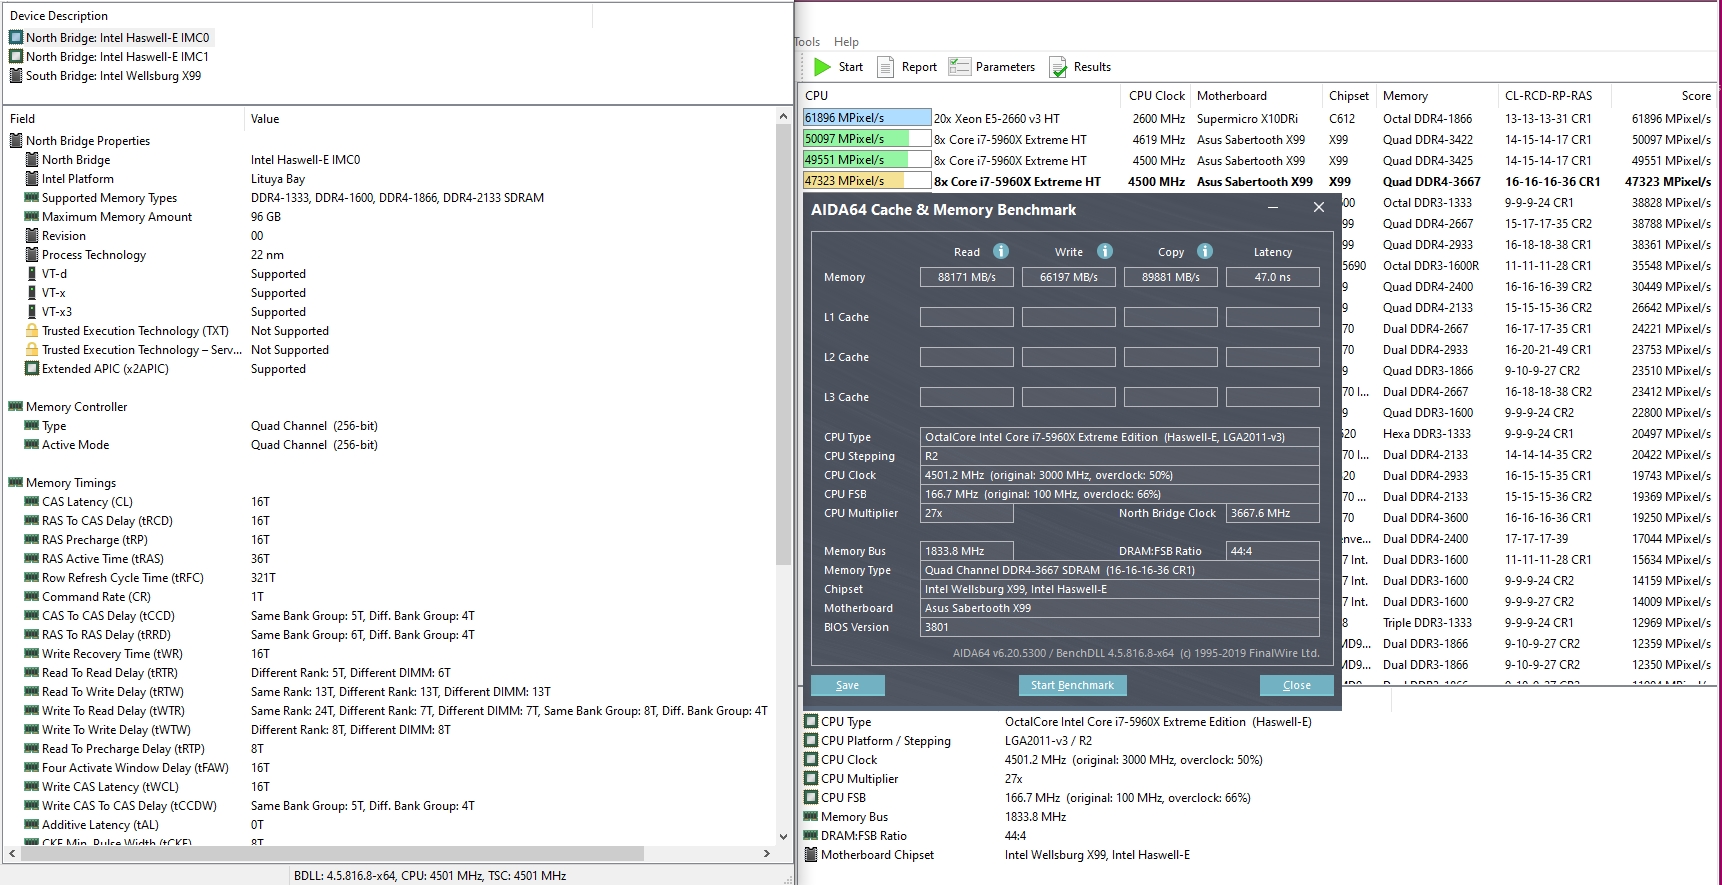This screenshot has width=1722, height=885.
Task: Click the Memory Write field showing 66197 MB/s
Action: point(1069,277)
